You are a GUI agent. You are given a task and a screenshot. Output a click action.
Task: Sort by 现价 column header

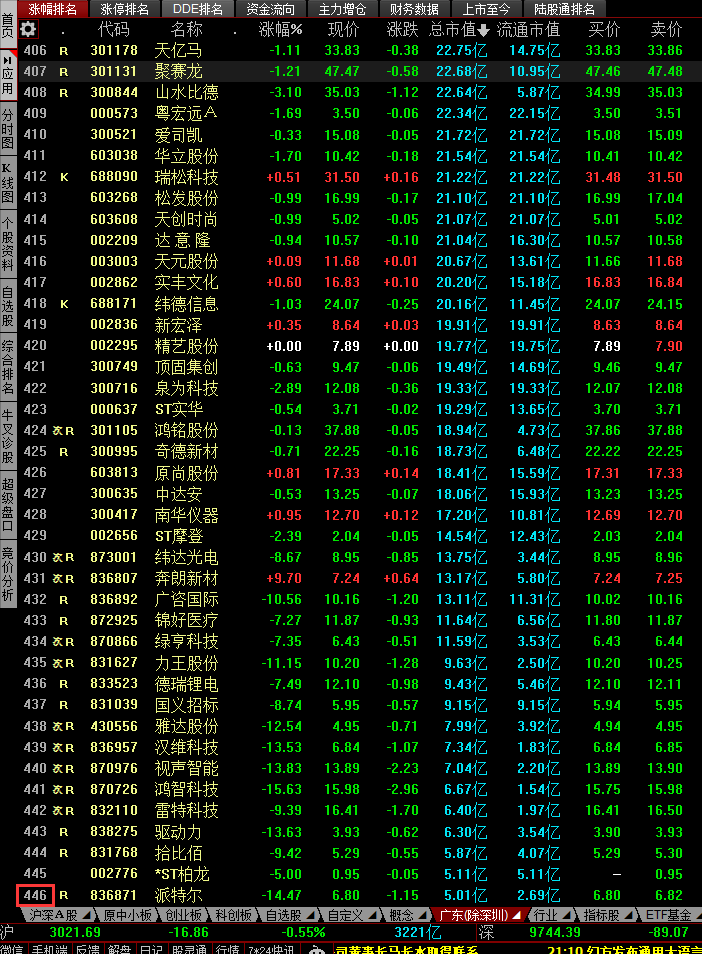tap(344, 29)
